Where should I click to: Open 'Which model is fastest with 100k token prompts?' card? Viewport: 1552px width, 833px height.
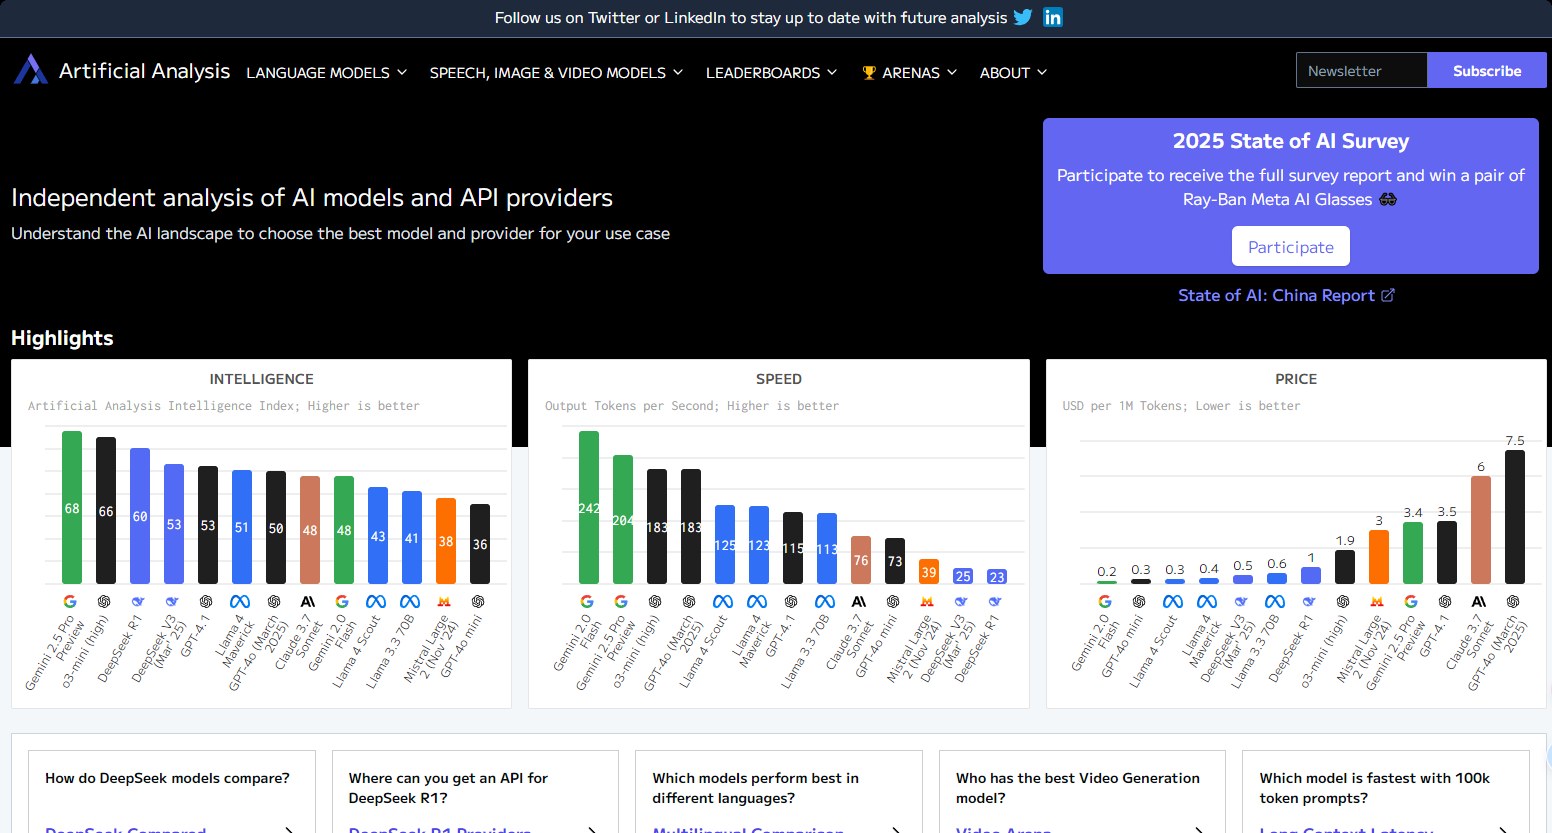click(x=1386, y=792)
